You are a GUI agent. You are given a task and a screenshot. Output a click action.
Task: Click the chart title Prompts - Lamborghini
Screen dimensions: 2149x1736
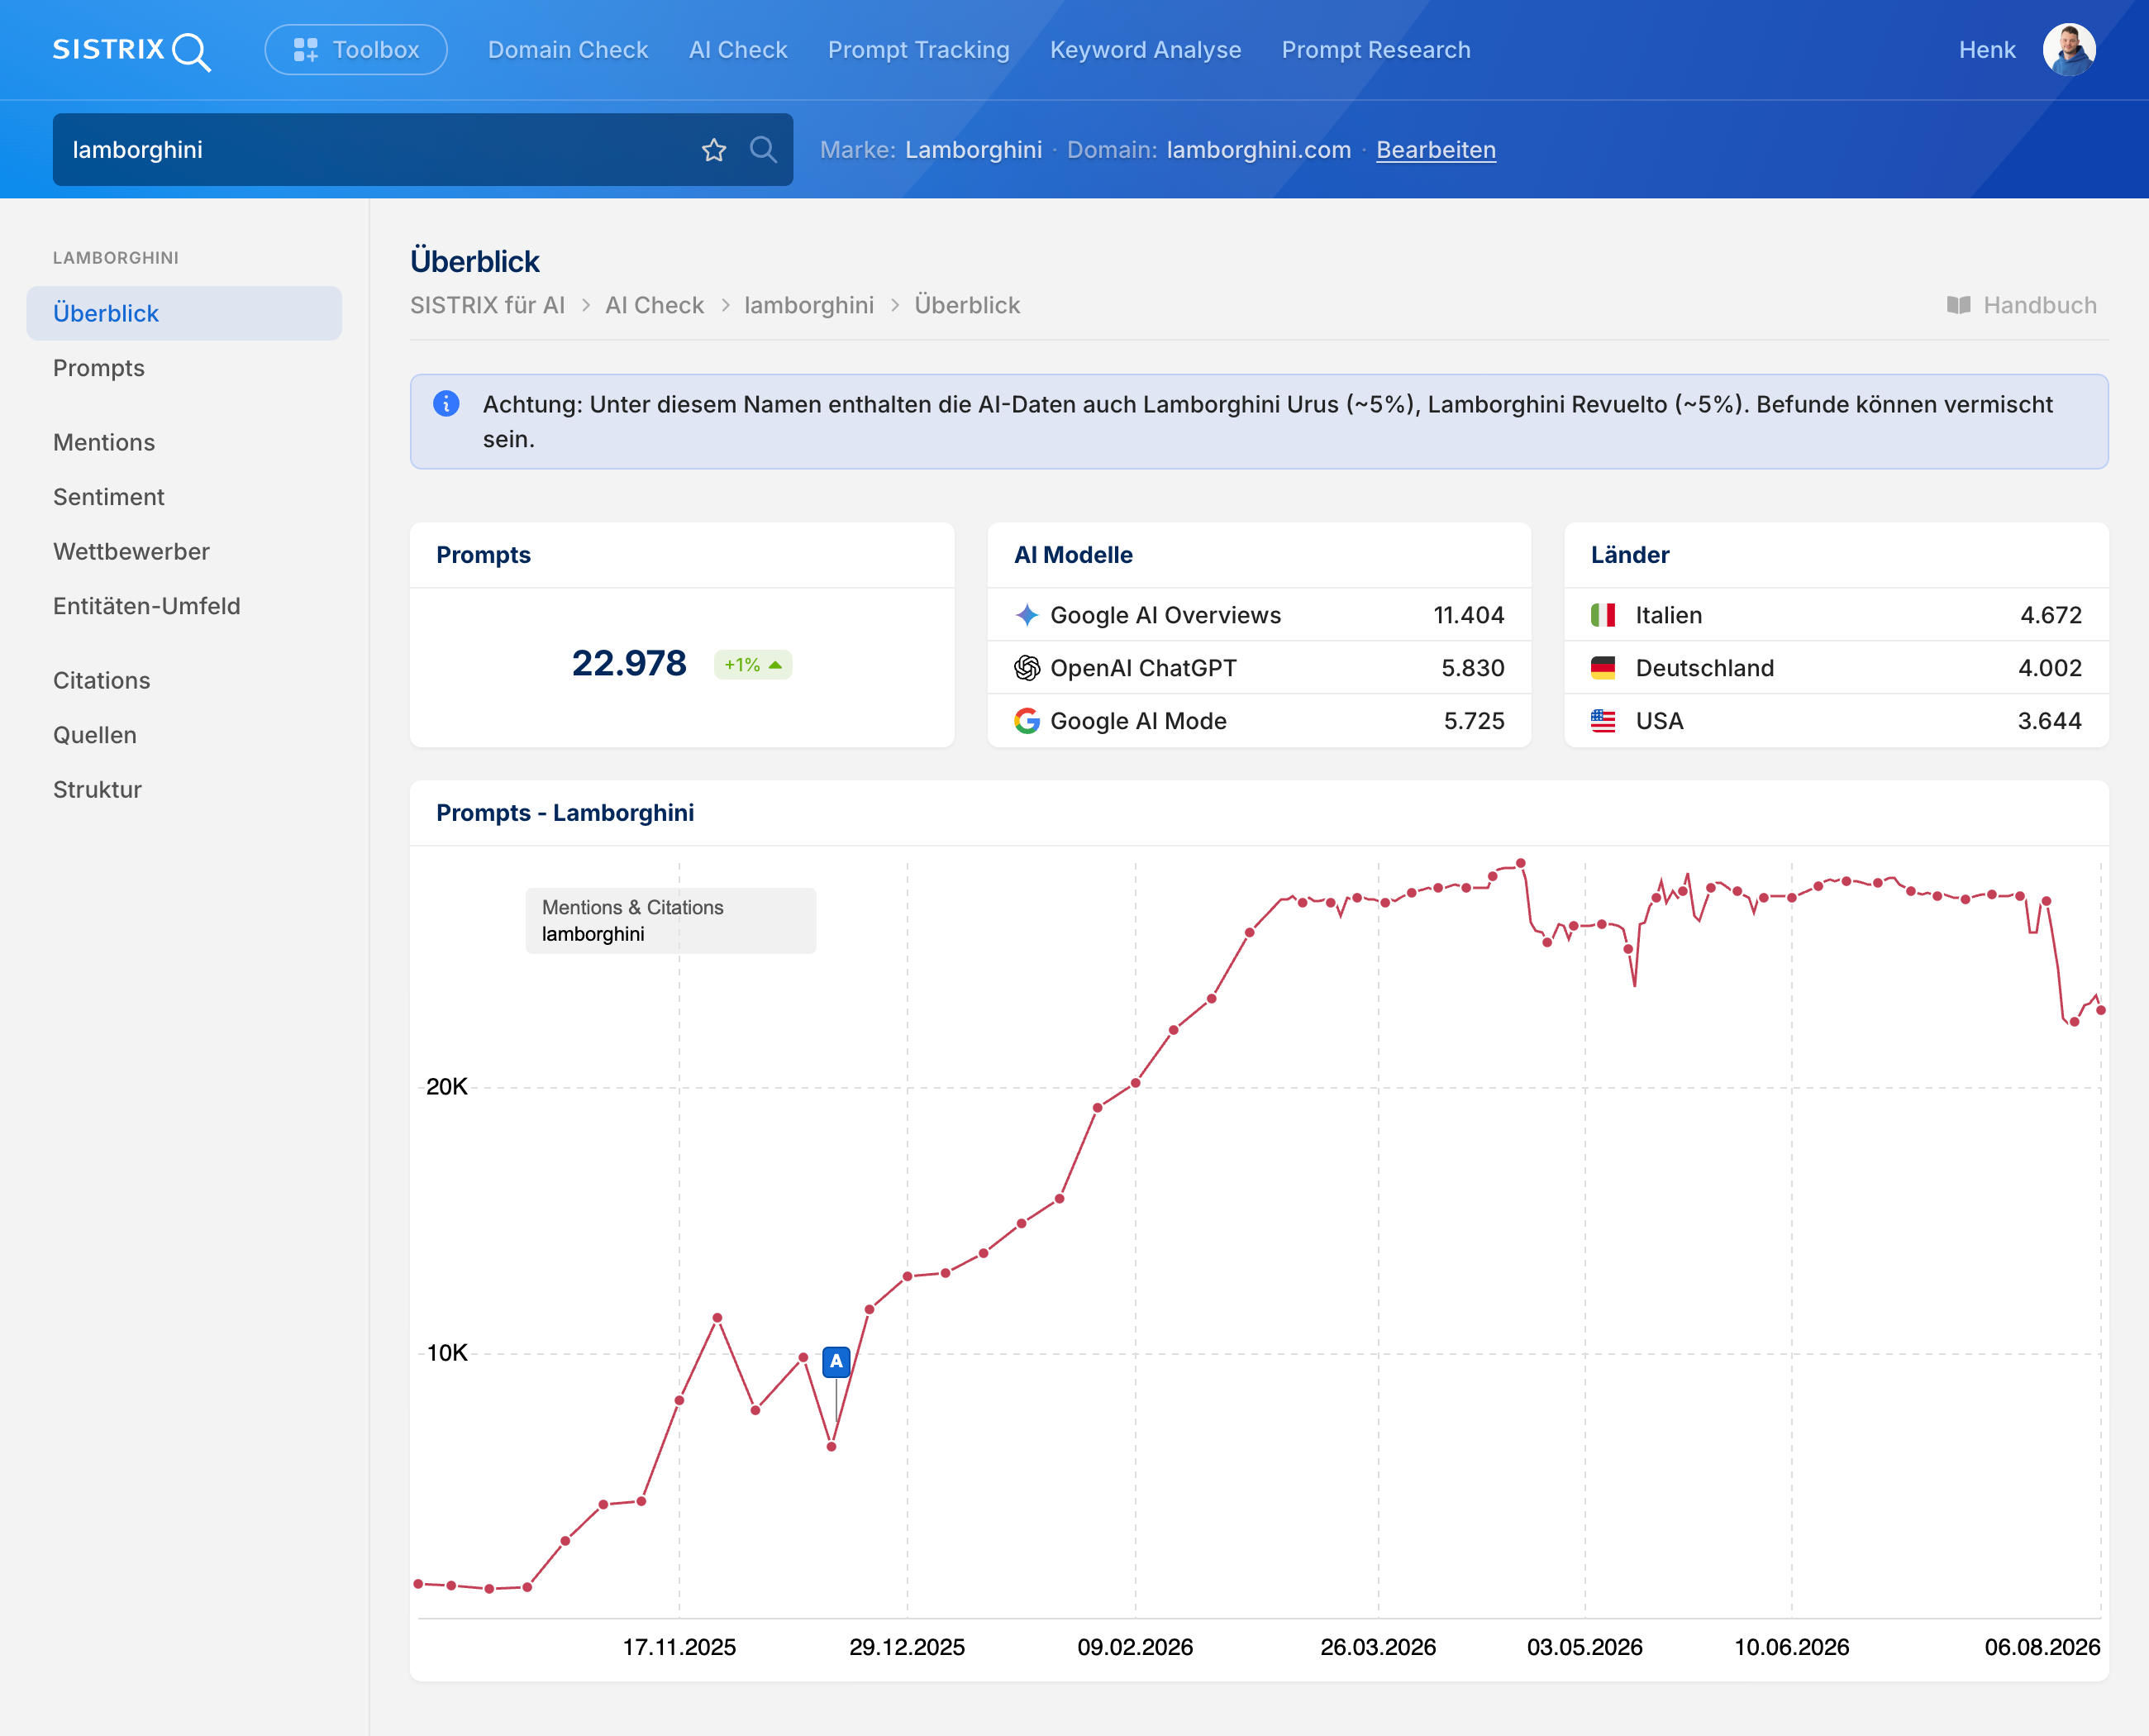click(x=565, y=813)
